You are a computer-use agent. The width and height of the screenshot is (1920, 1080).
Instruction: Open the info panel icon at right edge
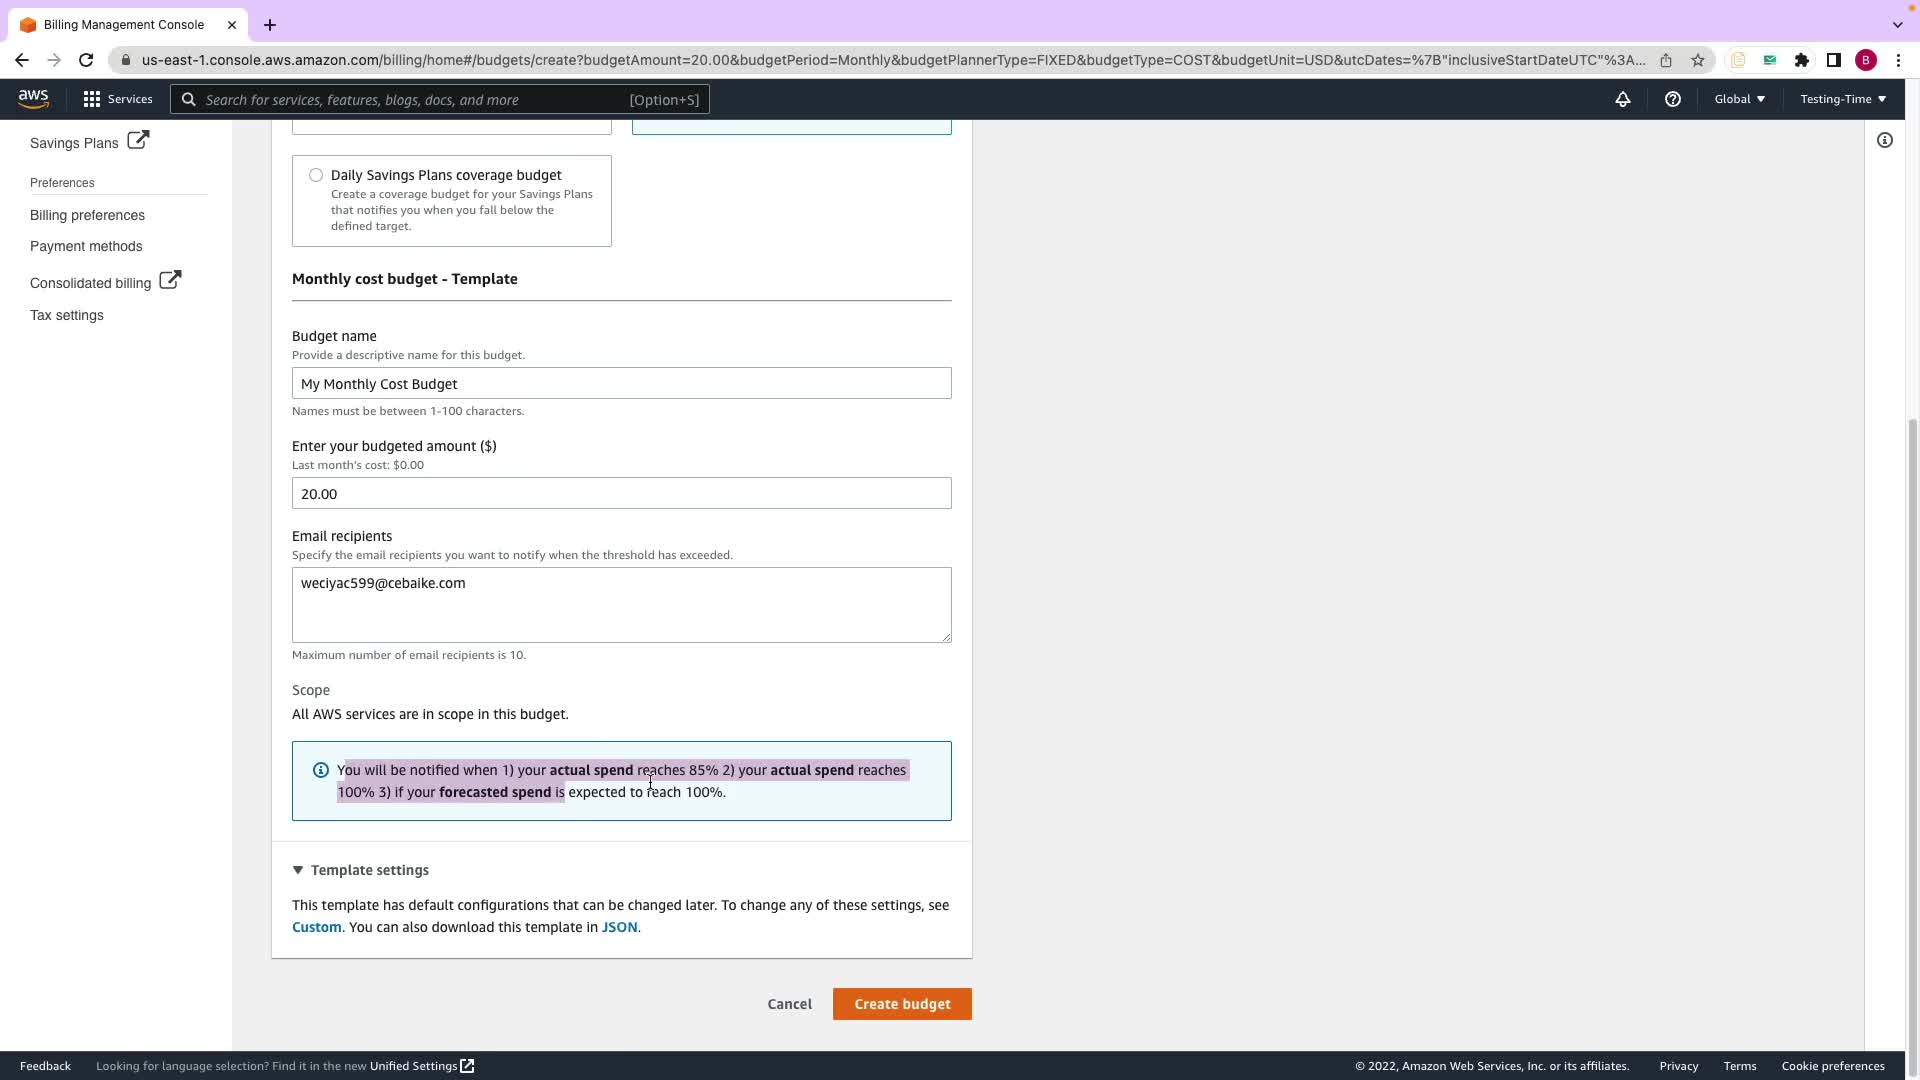pyautogui.click(x=1884, y=141)
